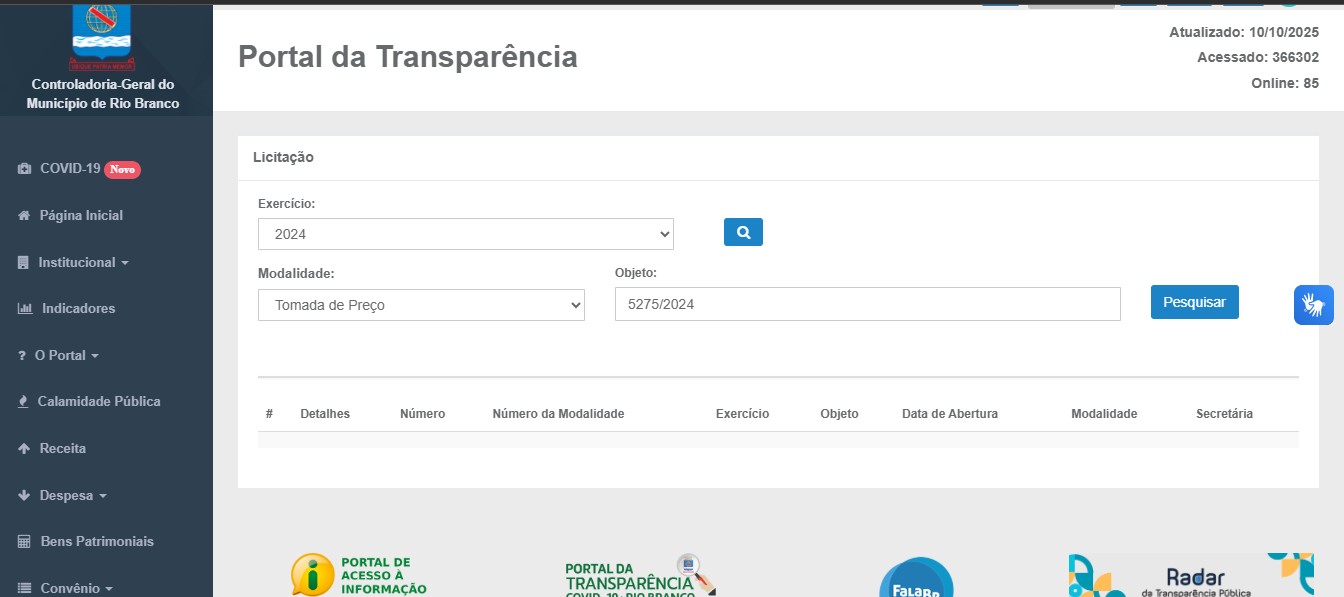Open the Receita sidebar item
The image size is (1344, 597).
[62, 448]
